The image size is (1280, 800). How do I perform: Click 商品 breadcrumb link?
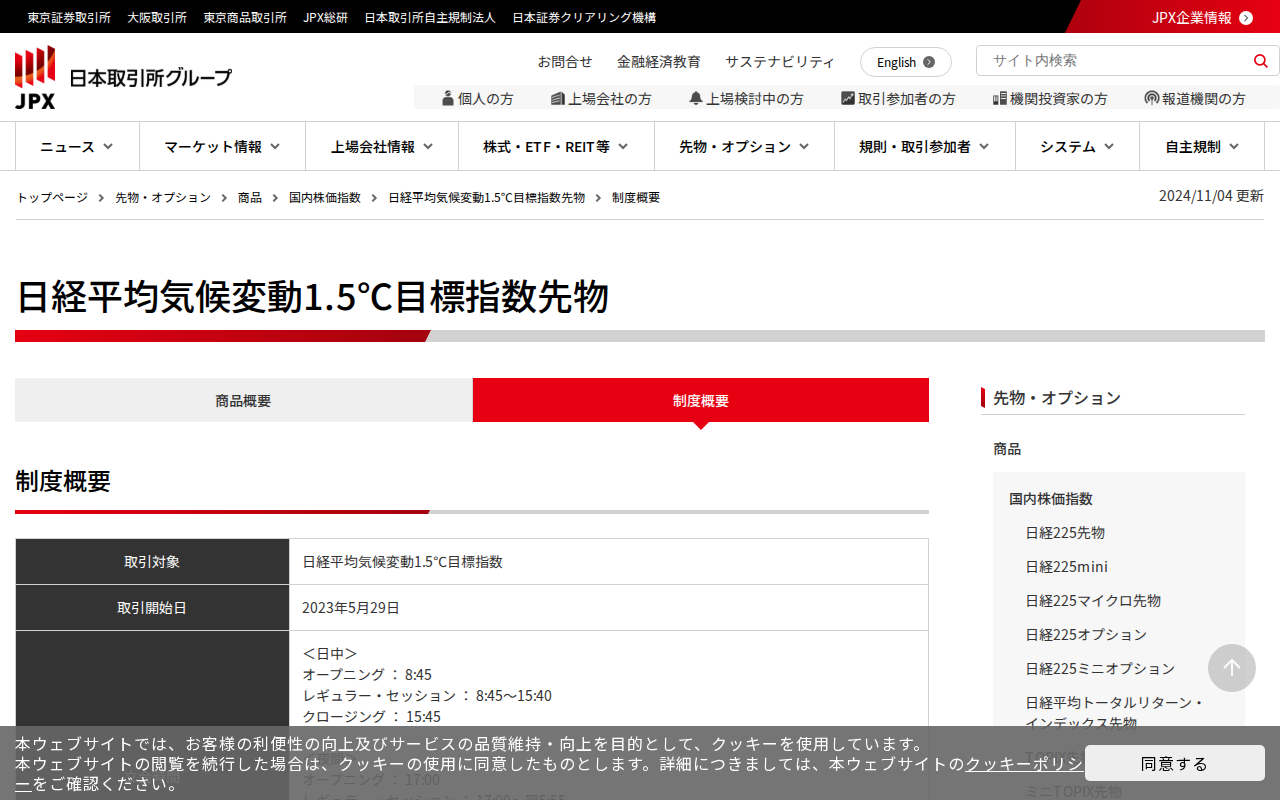click(250, 197)
